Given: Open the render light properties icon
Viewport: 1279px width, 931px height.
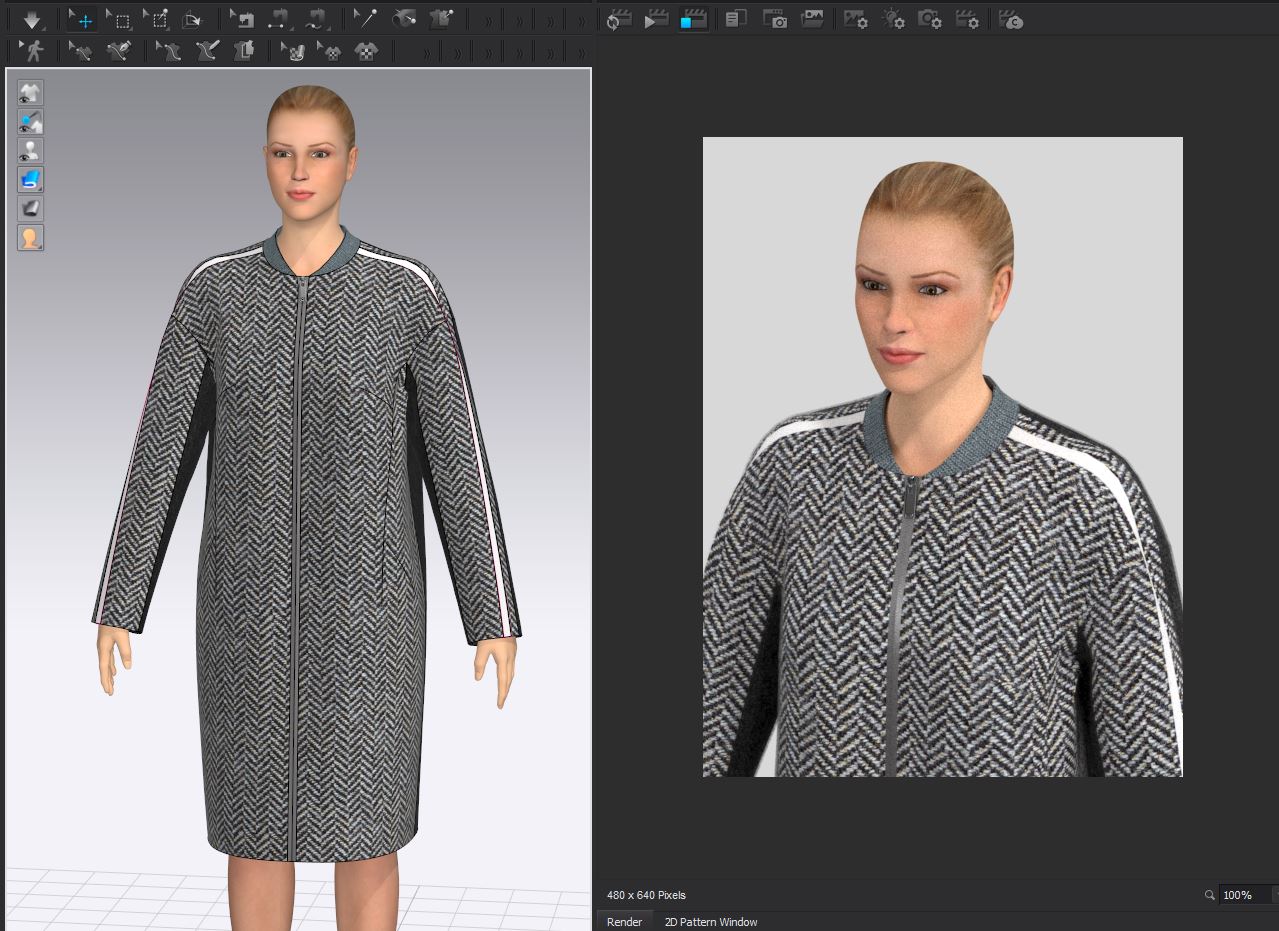Looking at the screenshot, I should (x=891, y=19).
